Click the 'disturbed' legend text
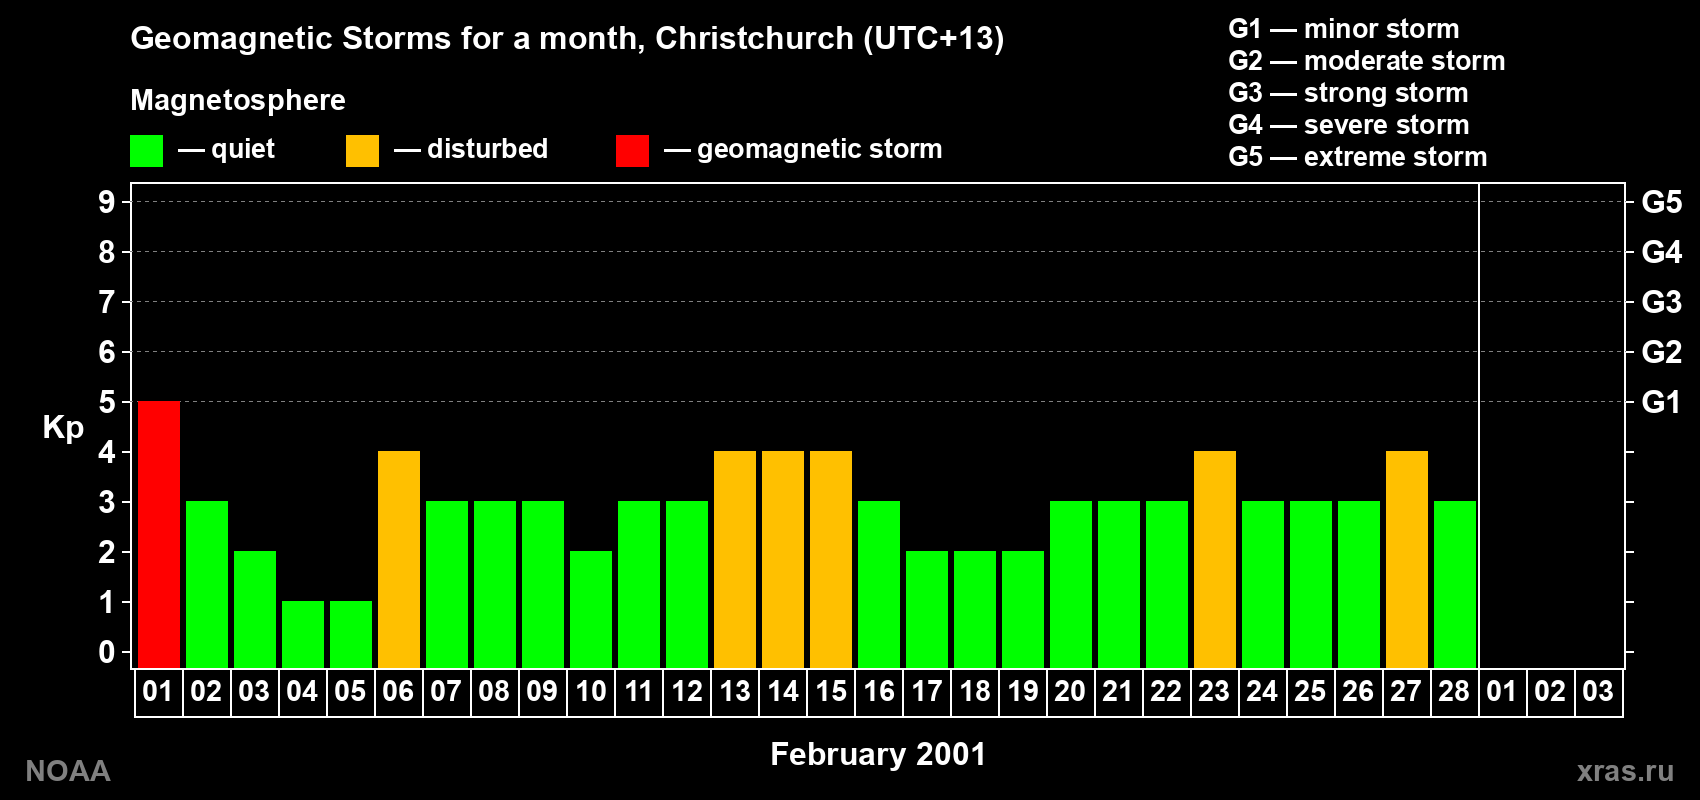Image resolution: width=1700 pixels, height=800 pixels. click(x=488, y=149)
